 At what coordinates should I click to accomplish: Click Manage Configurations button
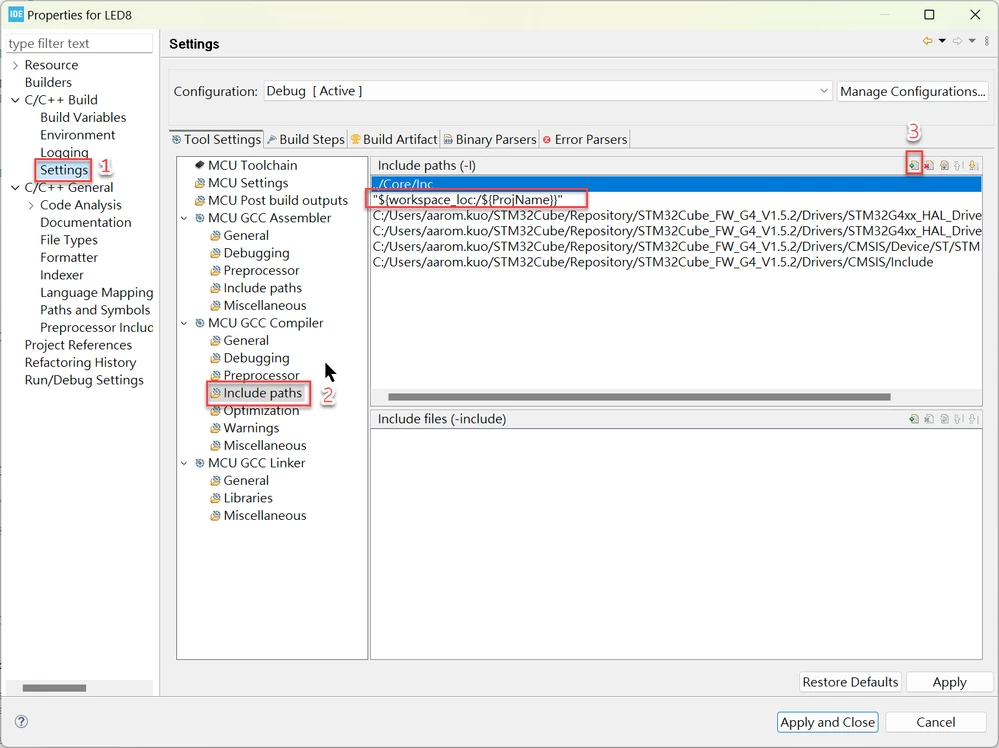912,91
